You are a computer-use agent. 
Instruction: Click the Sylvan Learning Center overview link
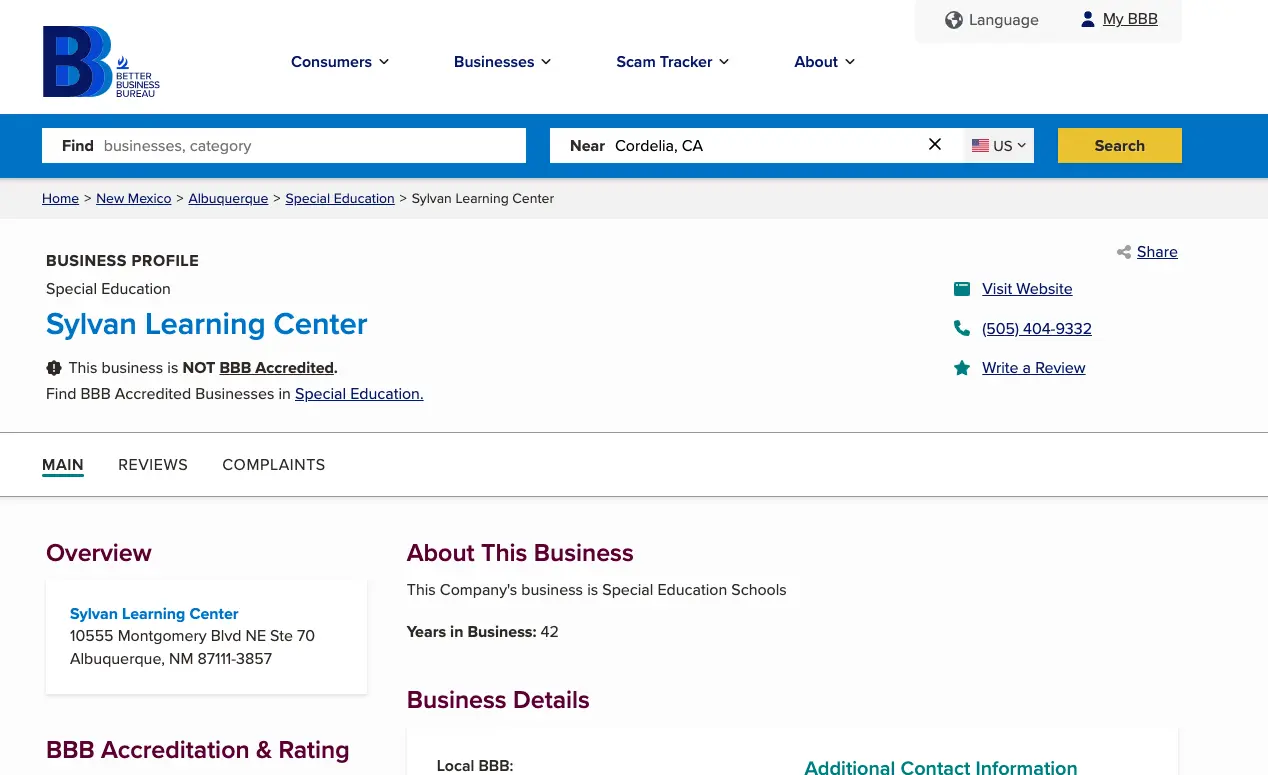[154, 613]
